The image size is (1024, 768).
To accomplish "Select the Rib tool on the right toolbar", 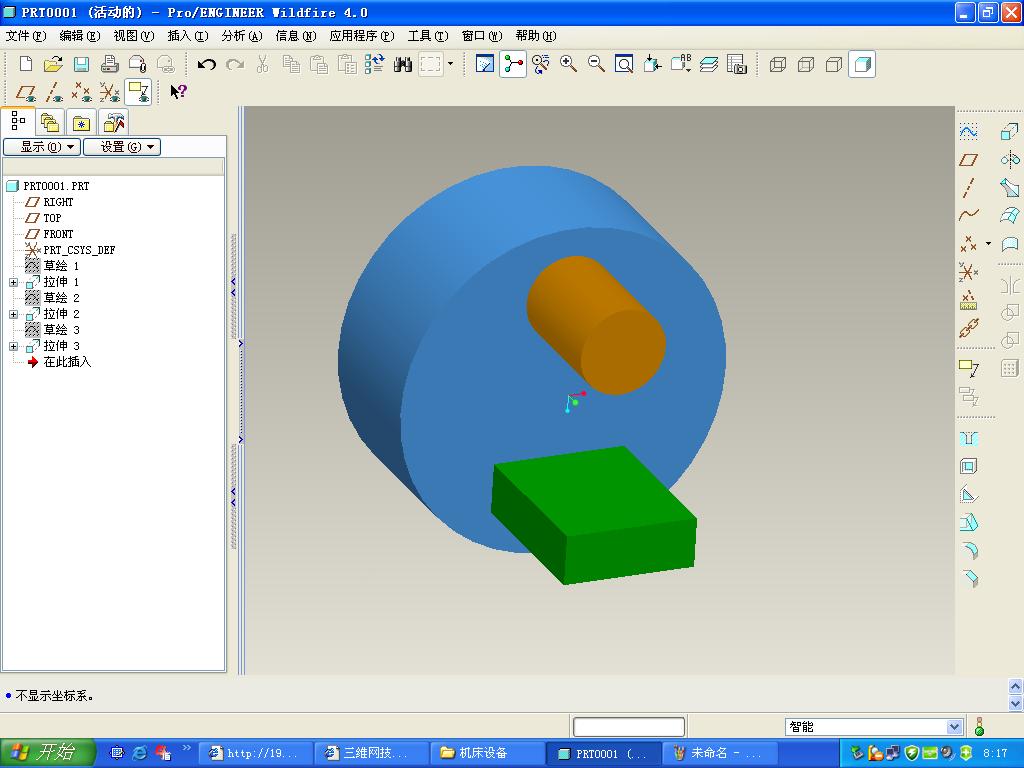I will click(968, 495).
